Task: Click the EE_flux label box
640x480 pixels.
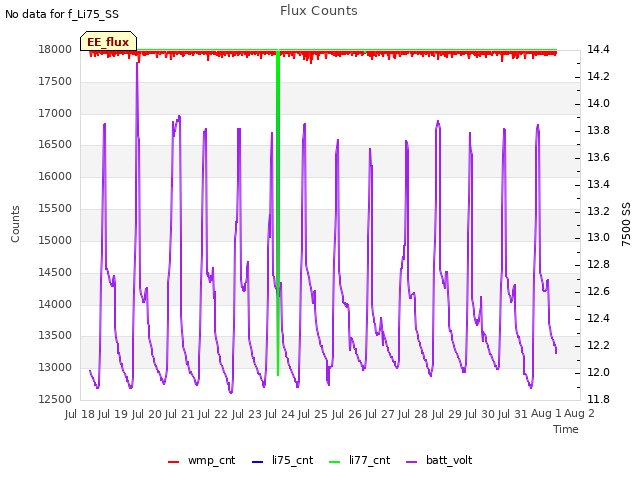Action: point(109,41)
